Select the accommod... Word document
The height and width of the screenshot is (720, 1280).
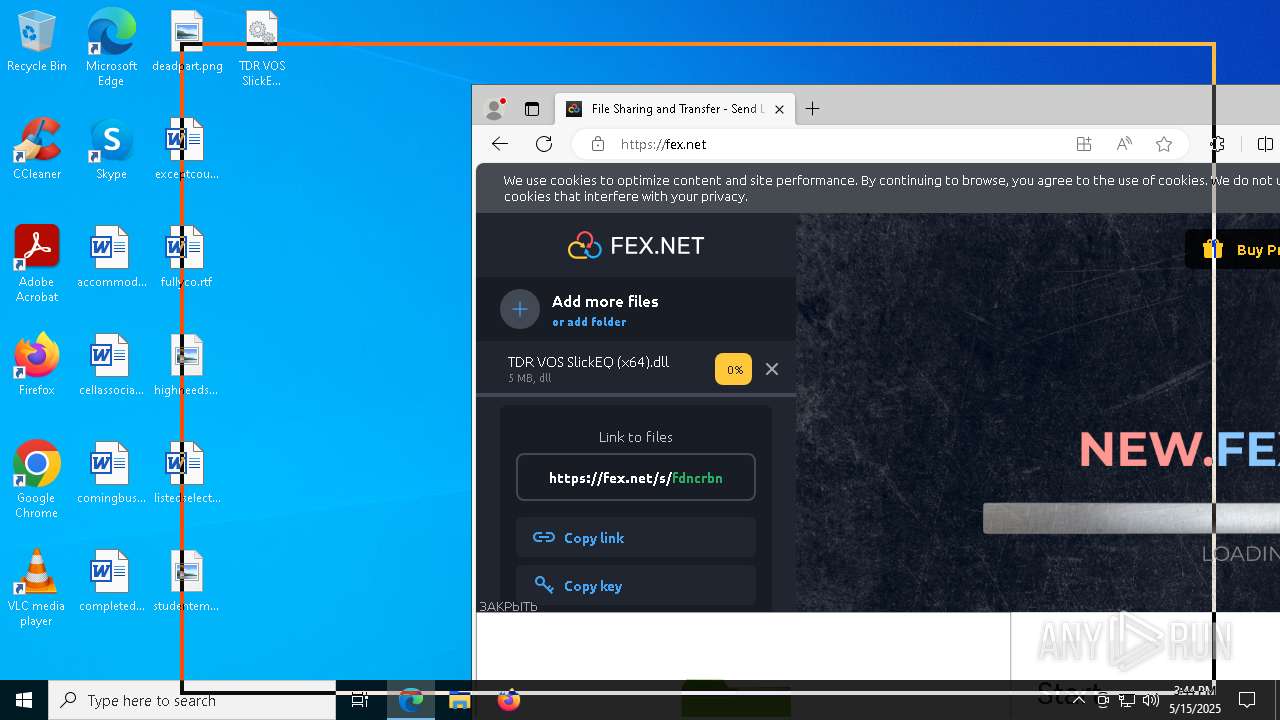coord(111,258)
